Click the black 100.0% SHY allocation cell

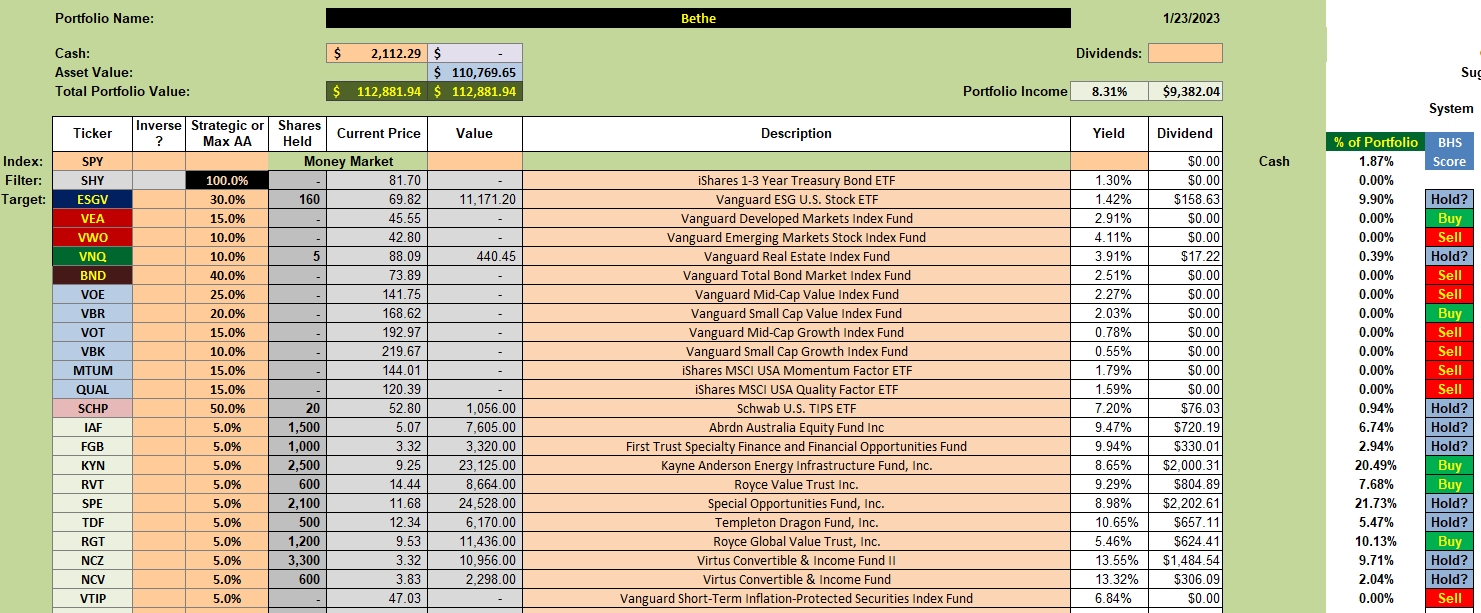coord(227,180)
